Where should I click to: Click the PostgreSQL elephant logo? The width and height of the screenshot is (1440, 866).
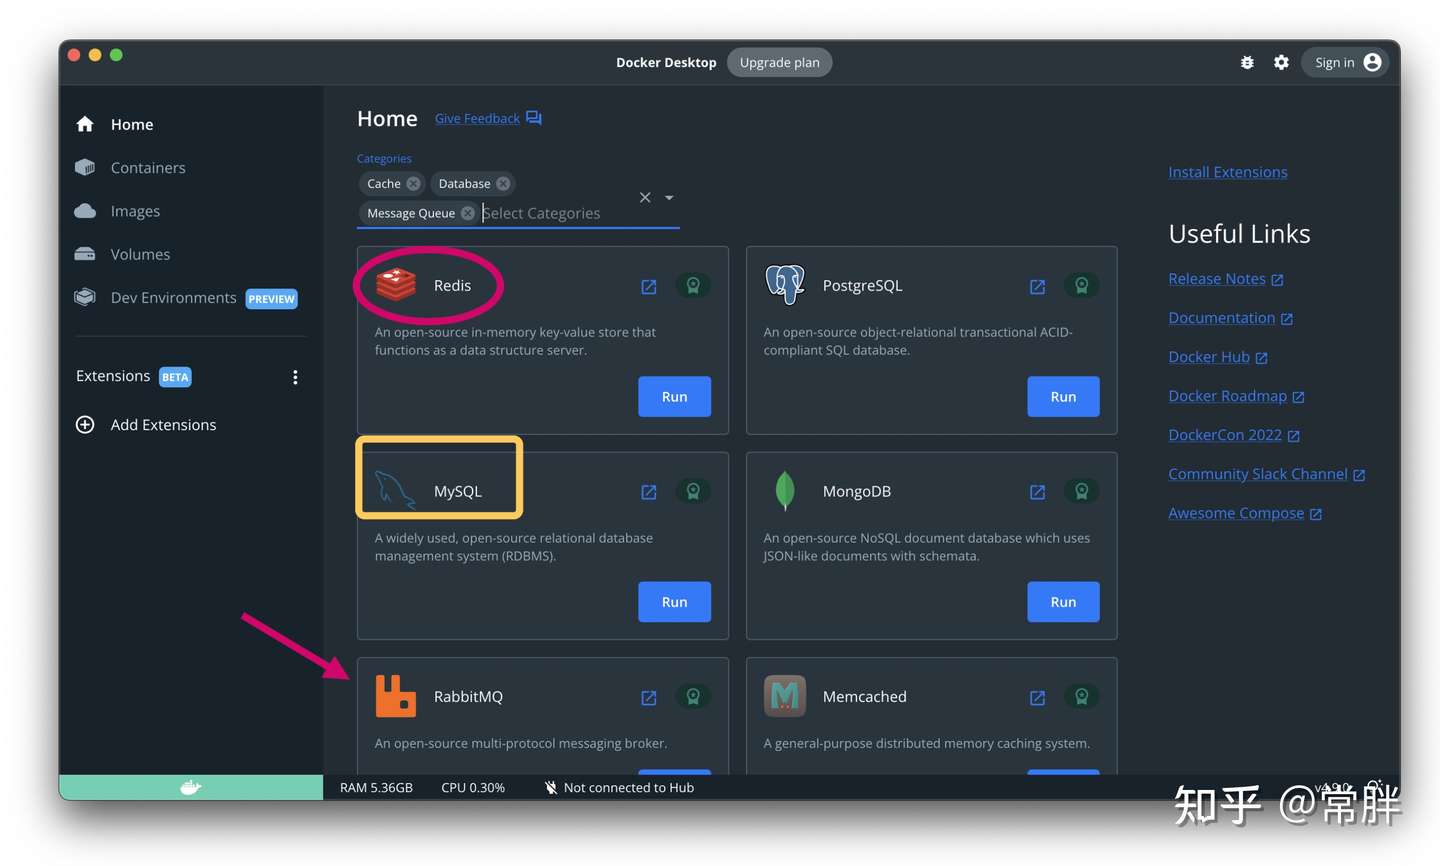785,285
